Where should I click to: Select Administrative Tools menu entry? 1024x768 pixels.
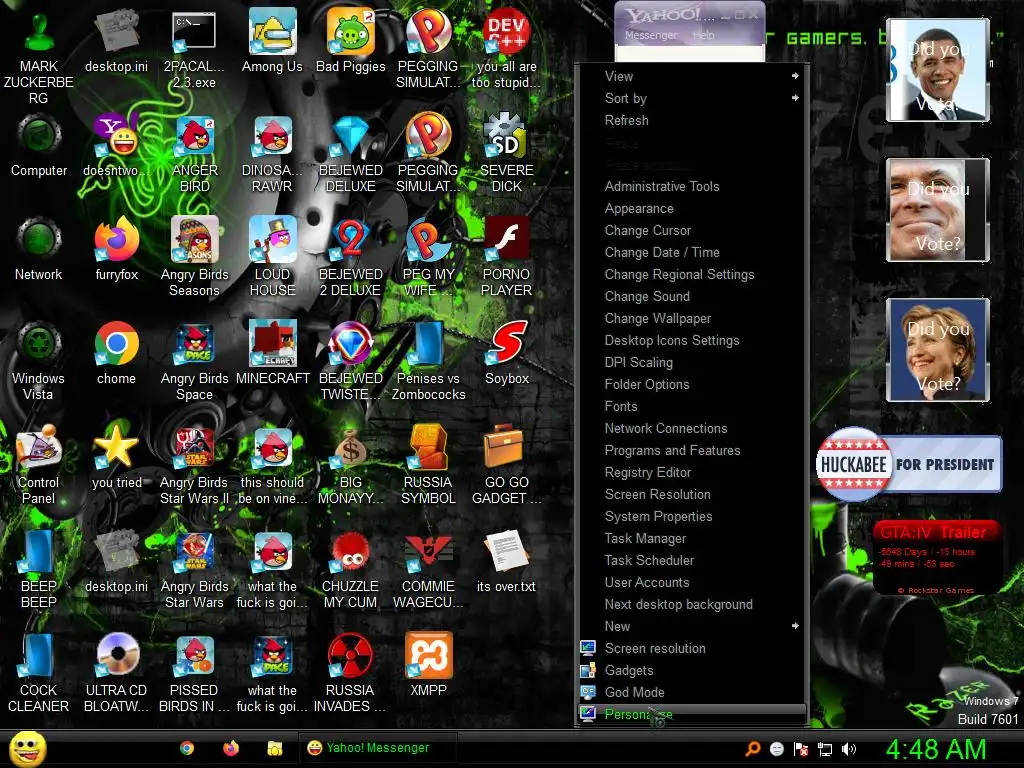point(692,186)
